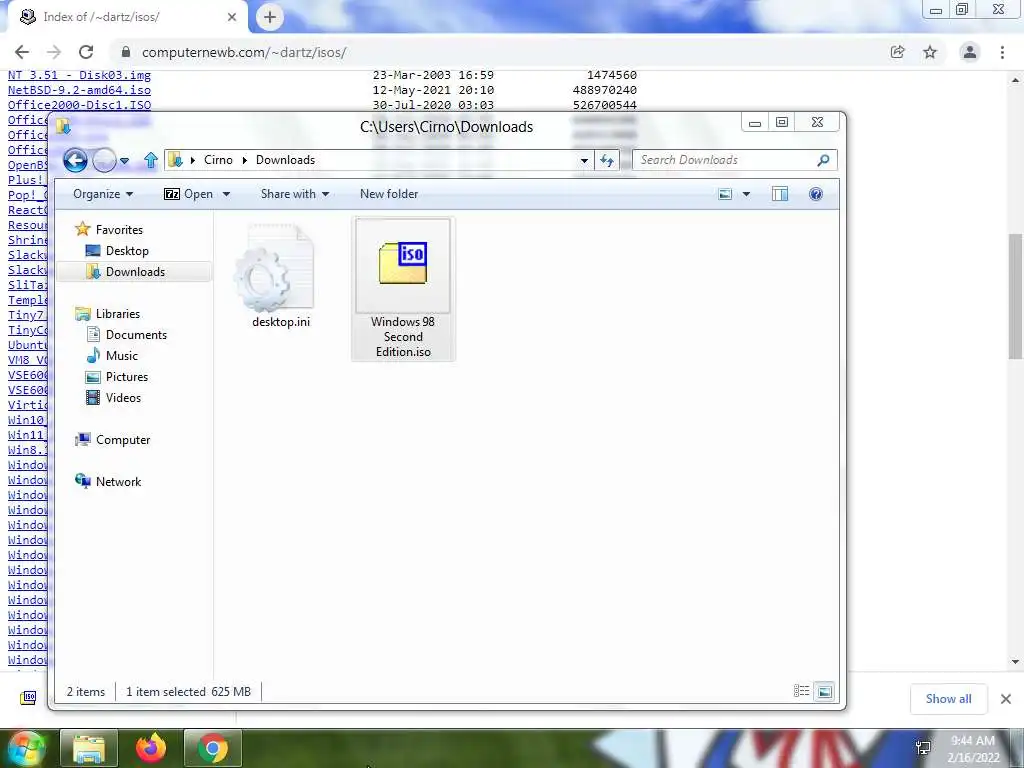The image size is (1024, 768).
Task: Open the Videos library
Action: [x=114, y=398]
